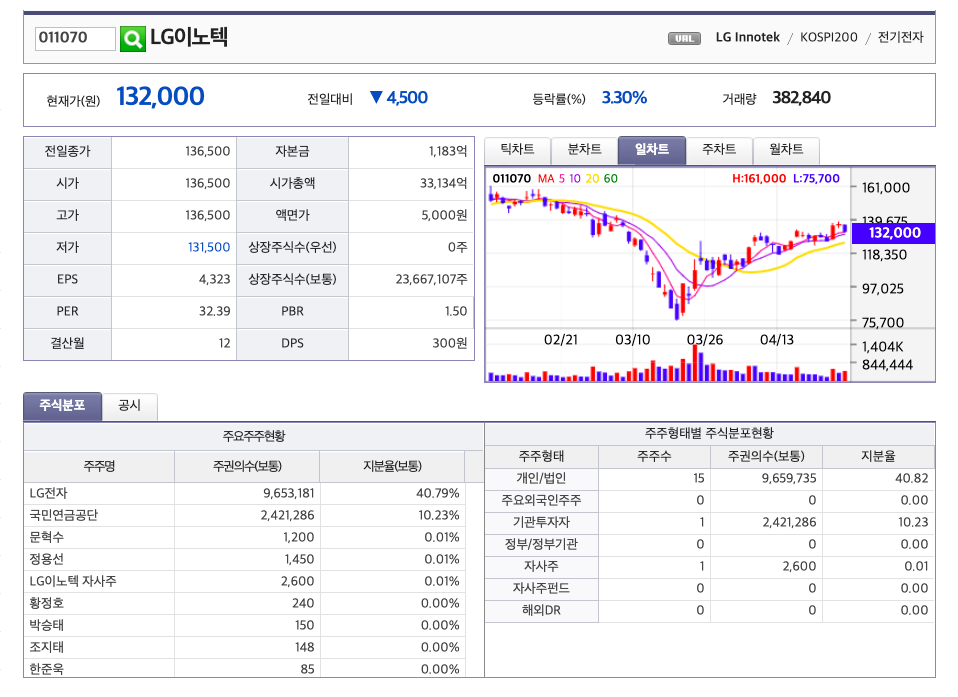The image size is (958, 697).
Task: Click the 황정호 shareholder row
Action: (244, 604)
